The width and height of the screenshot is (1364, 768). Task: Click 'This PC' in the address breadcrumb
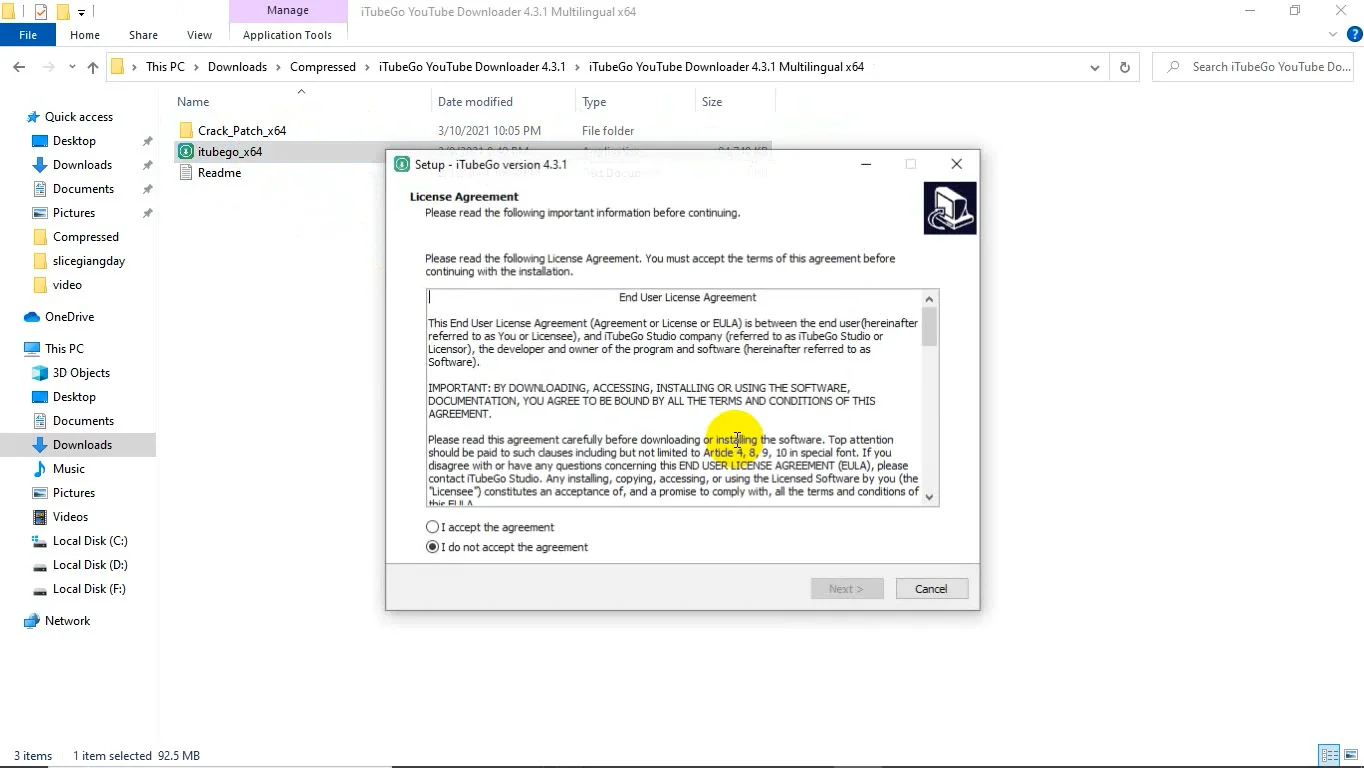(x=165, y=67)
